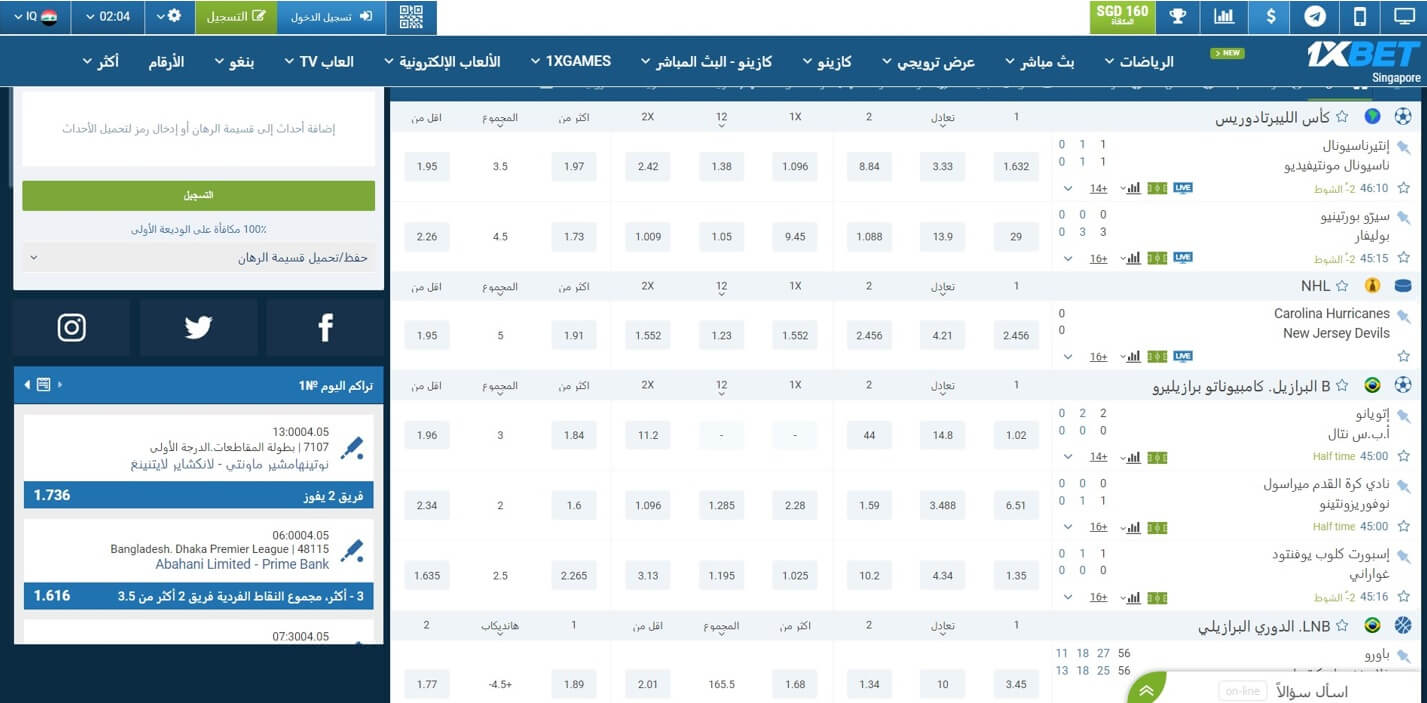Screen dimensions: 1427x703
Task: Open the بنغو menu
Action: (x=234, y=61)
